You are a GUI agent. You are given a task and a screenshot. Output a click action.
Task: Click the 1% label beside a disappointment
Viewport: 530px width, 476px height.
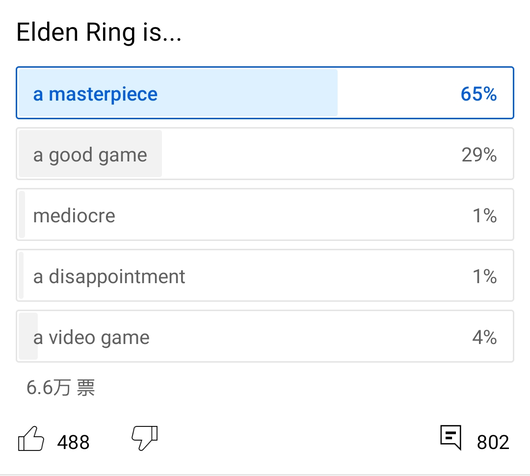tap(485, 277)
